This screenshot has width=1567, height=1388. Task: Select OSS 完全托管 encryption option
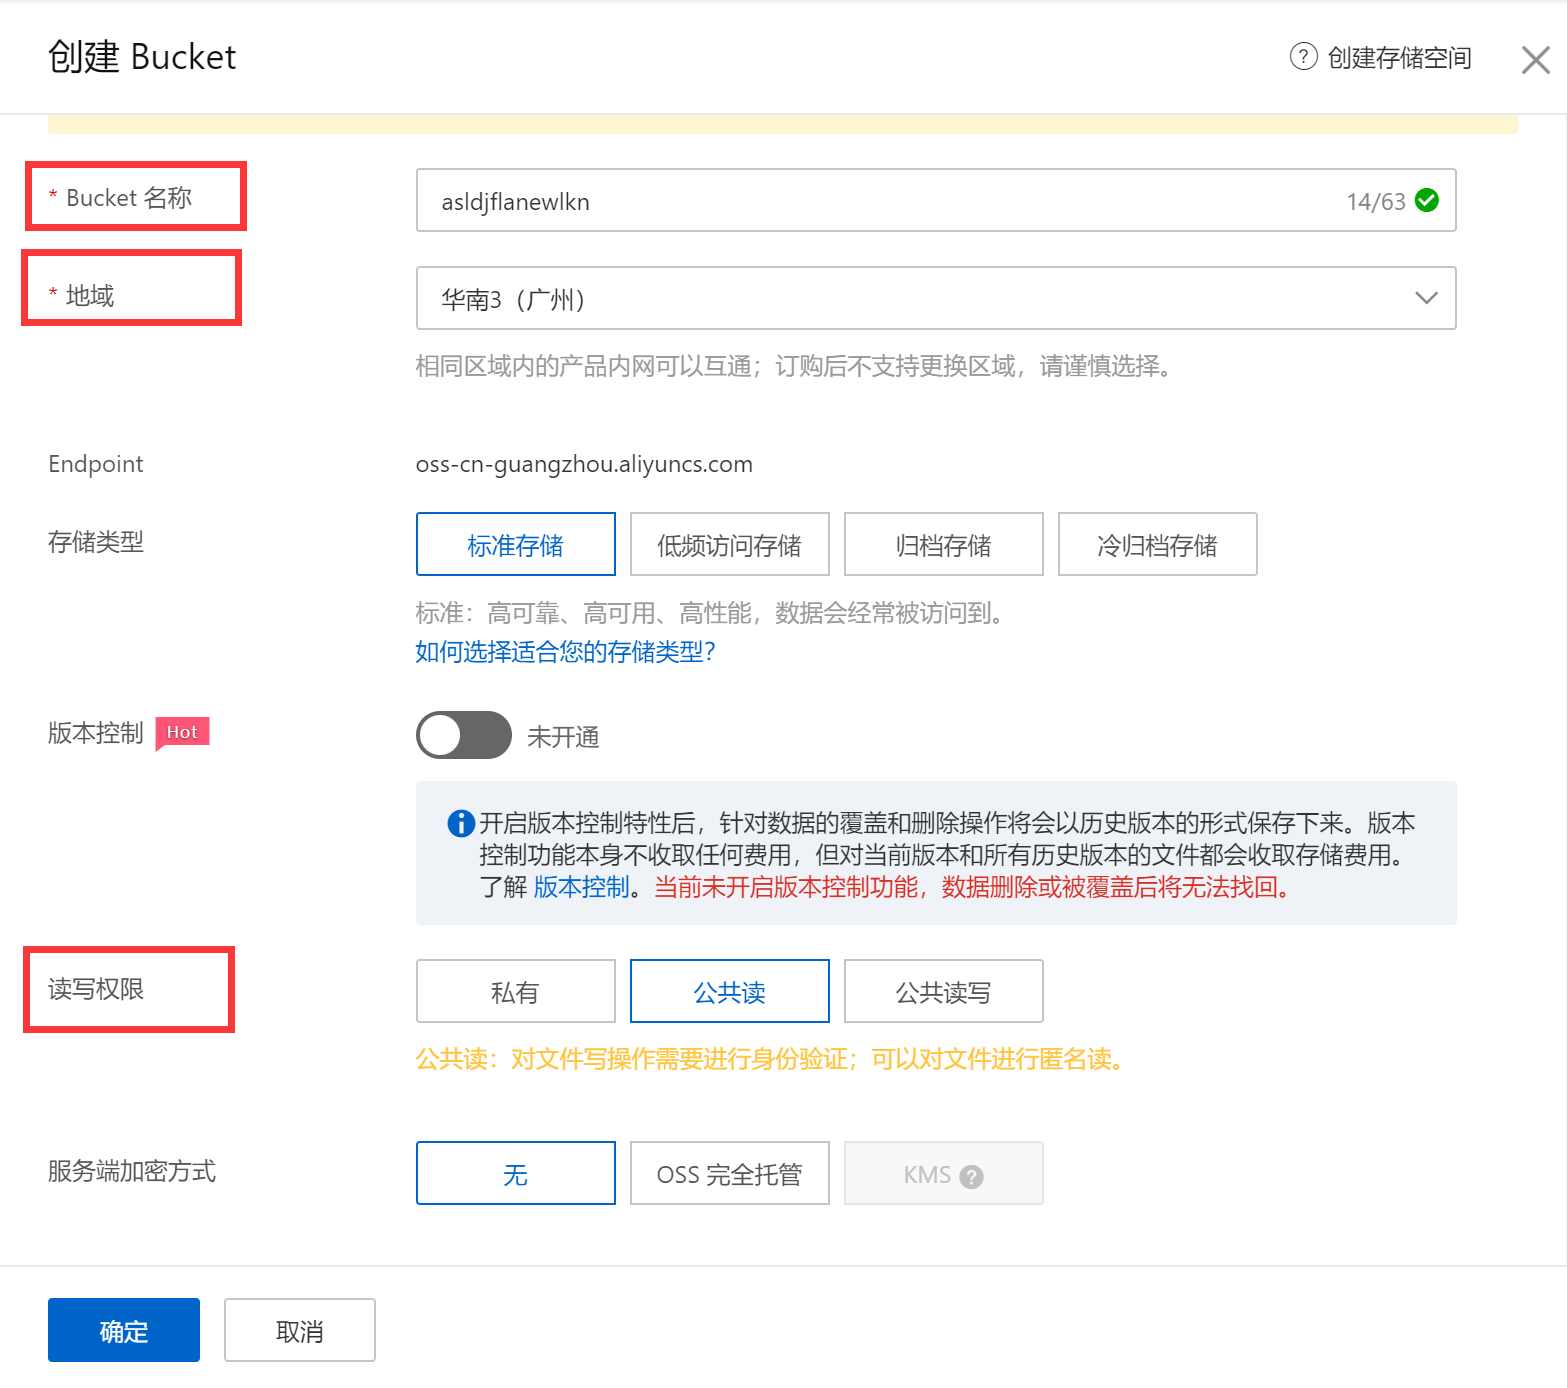pos(729,1174)
